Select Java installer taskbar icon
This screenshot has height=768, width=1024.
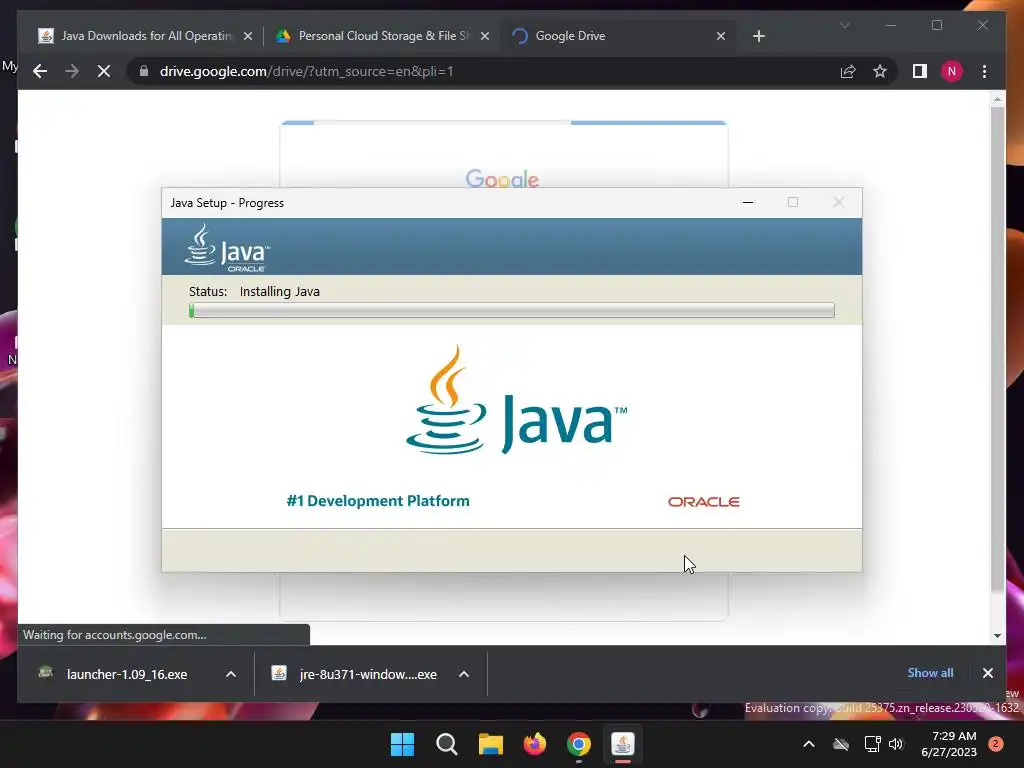622,744
